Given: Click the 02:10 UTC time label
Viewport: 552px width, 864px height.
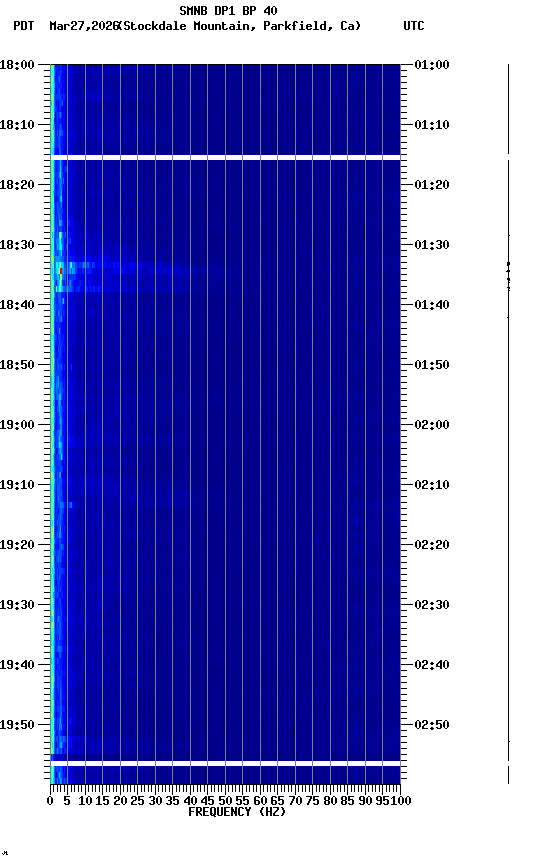Looking at the screenshot, I should [x=432, y=485].
